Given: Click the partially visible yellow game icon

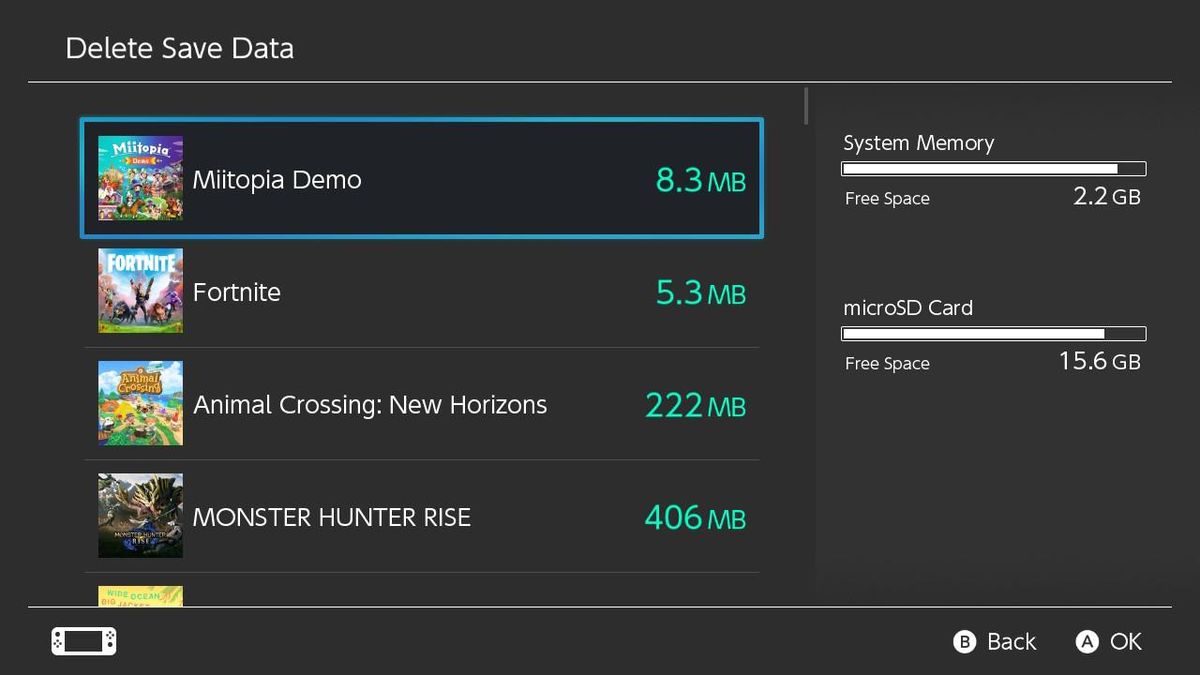Looking at the screenshot, I should tap(140, 596).
